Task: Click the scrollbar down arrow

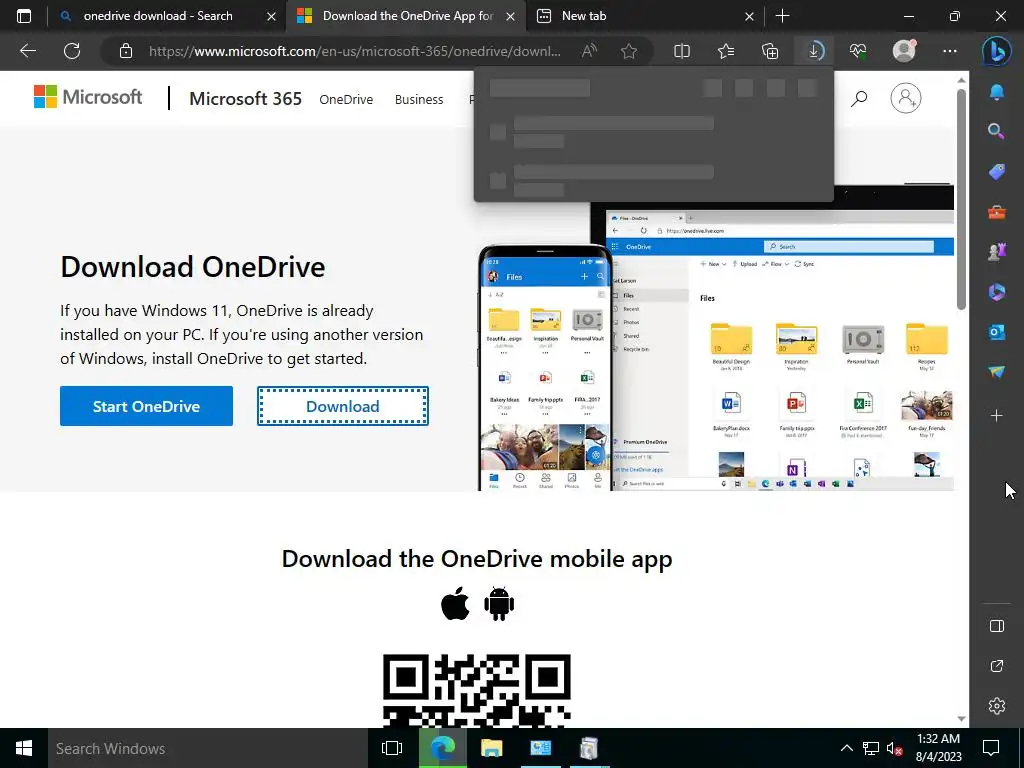Action: (961, 718)
